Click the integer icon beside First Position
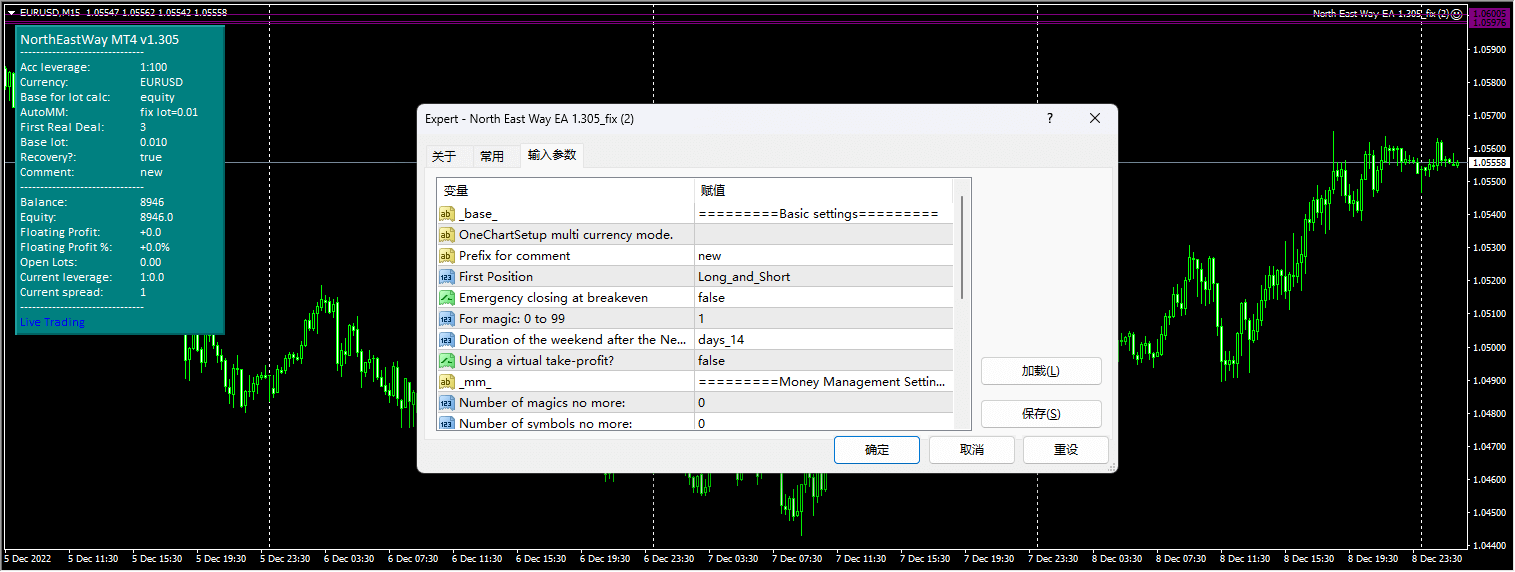Screen dimensions: 1515x572 click(x=447, y=277)
